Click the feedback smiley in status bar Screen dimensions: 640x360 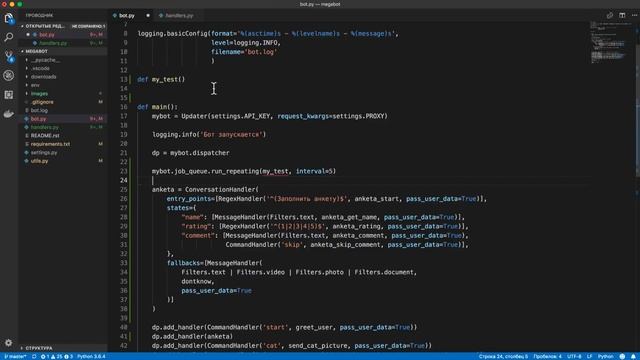tap(622, 356)
